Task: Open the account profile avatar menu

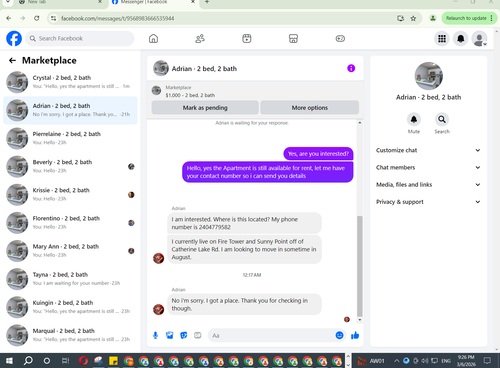Action: (x=479, y=39)
